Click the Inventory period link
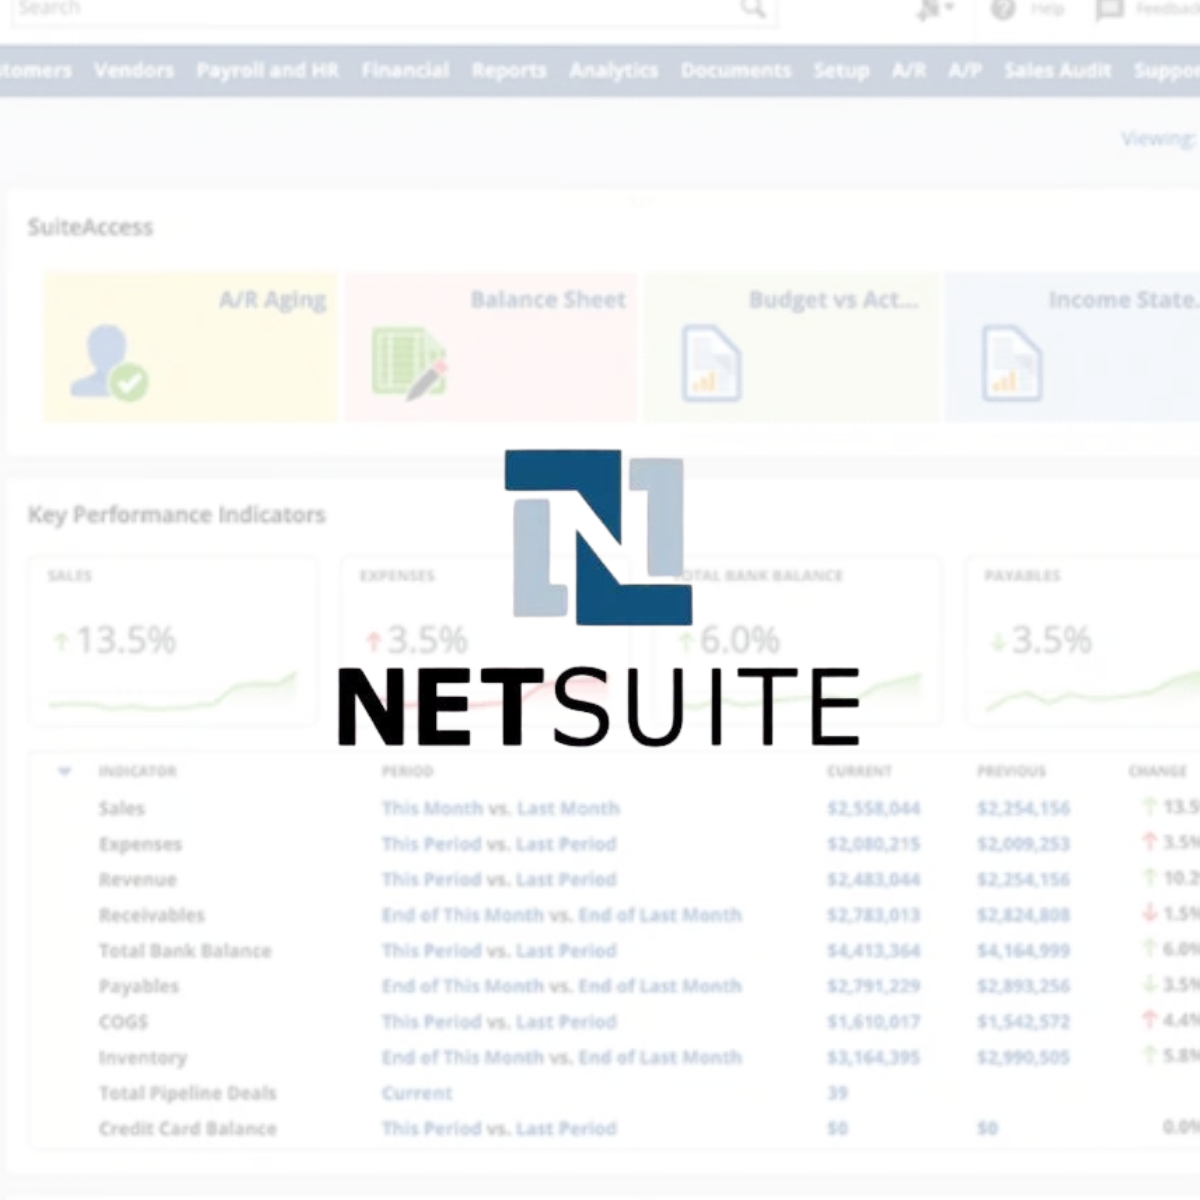The width and height of the screenshot is (1200, 1200). click(561, 1057)
